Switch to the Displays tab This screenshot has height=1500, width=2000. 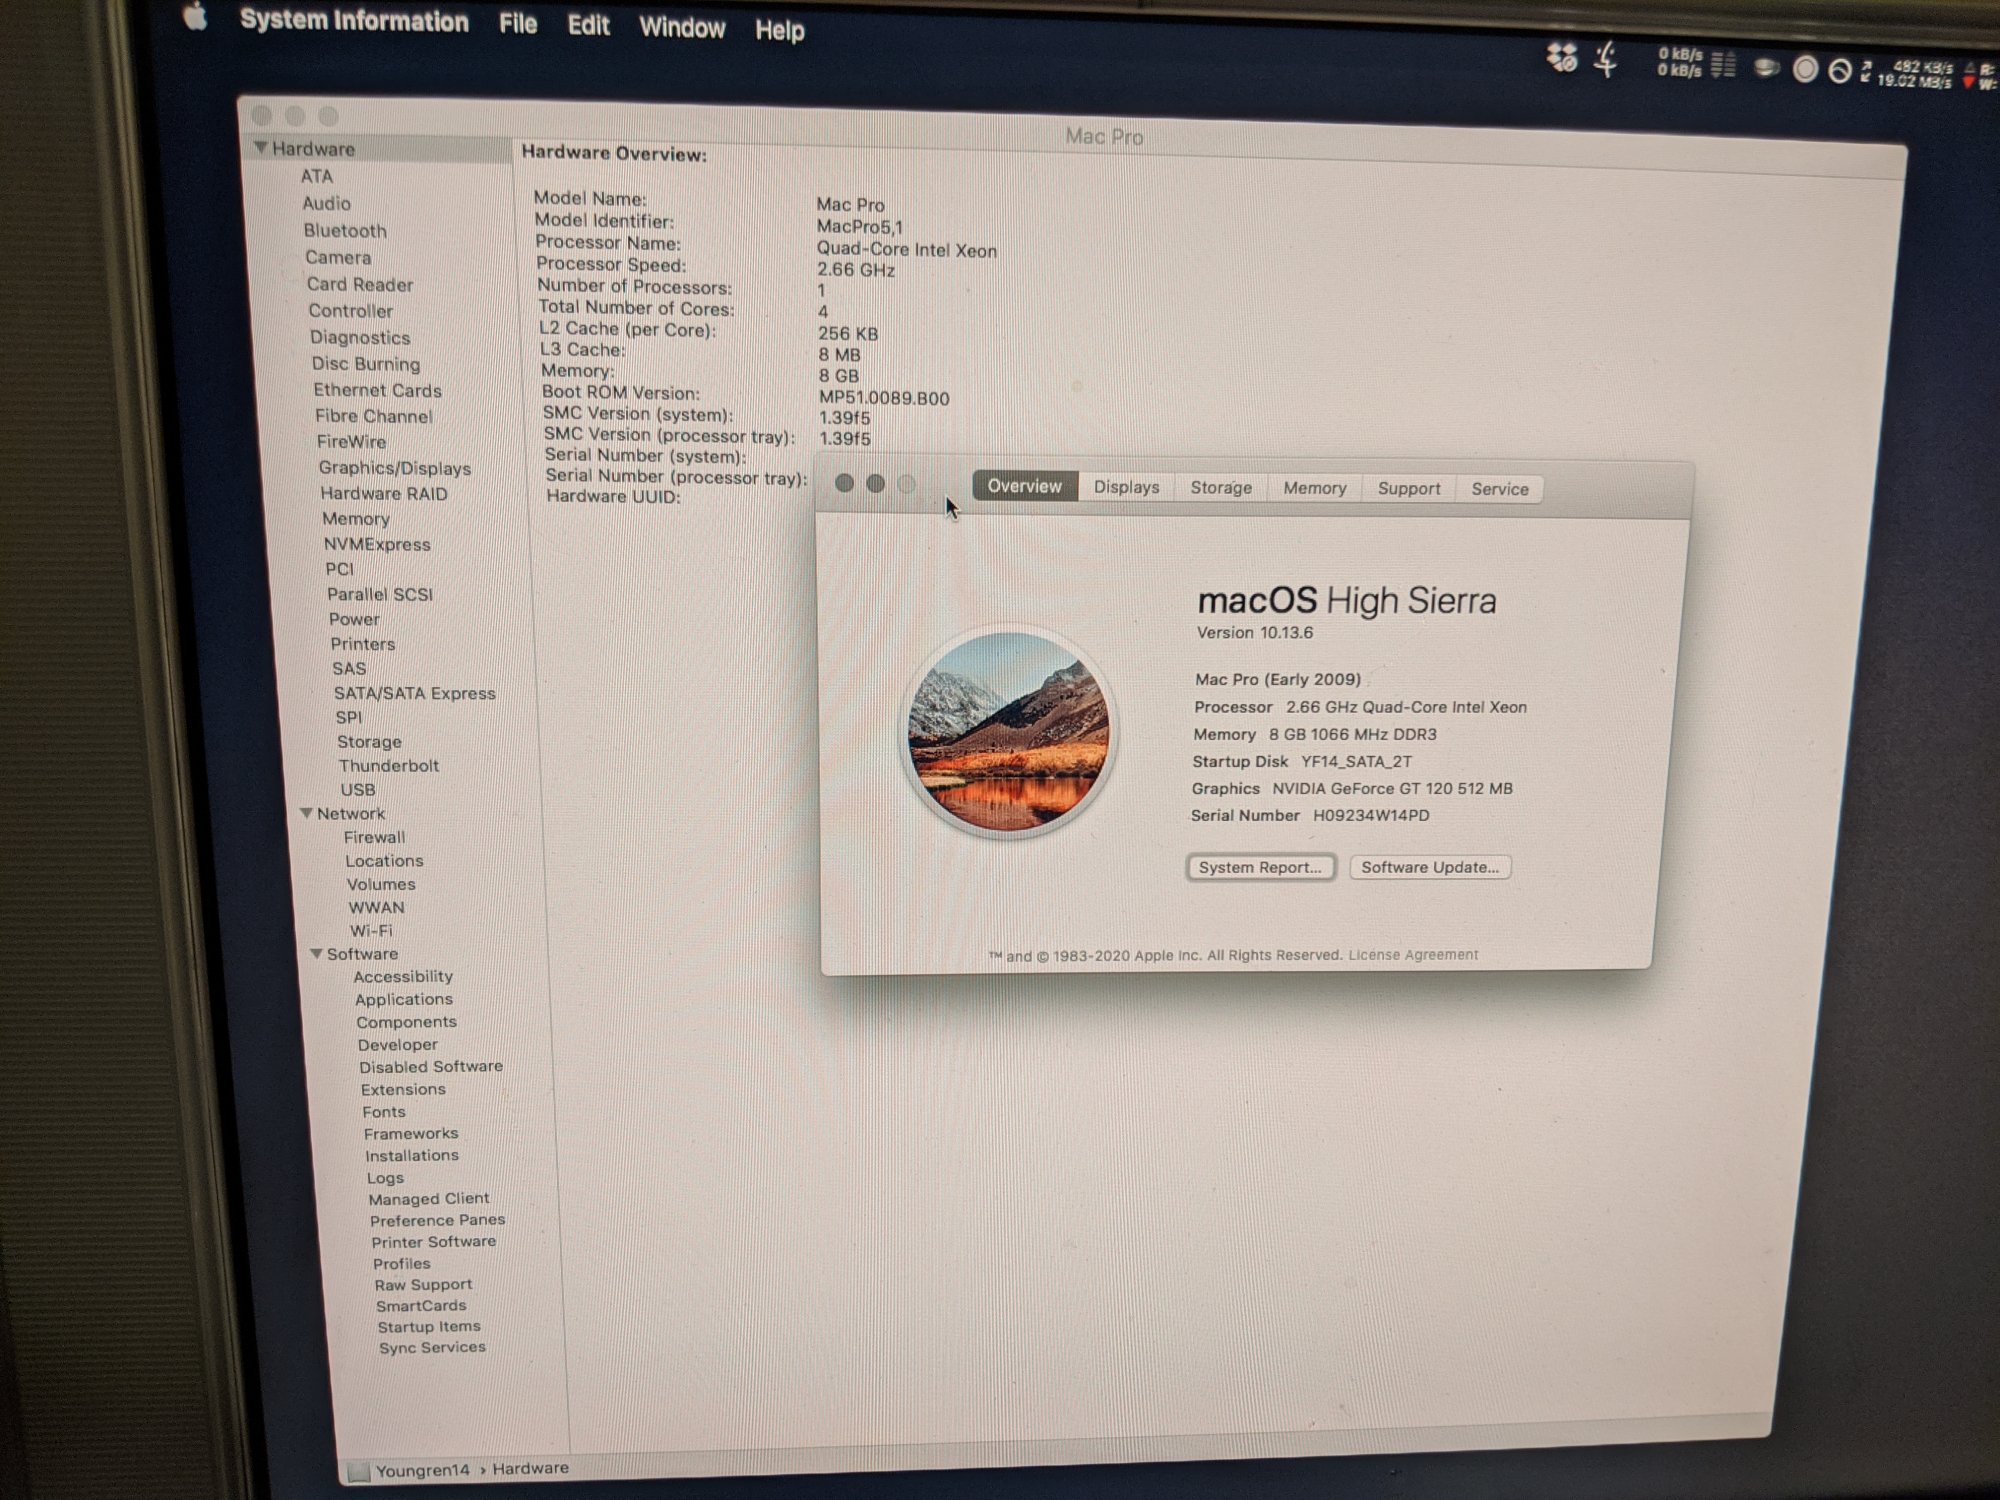tap(1126, 487)
